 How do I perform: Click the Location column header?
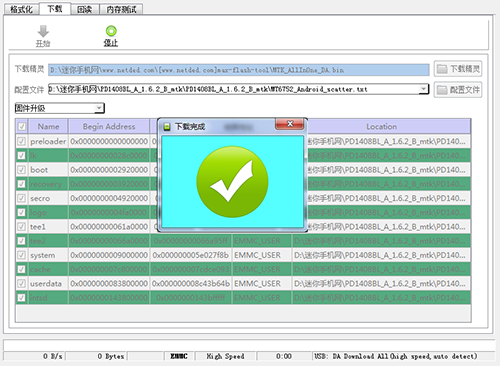click(x=381, y=127)
